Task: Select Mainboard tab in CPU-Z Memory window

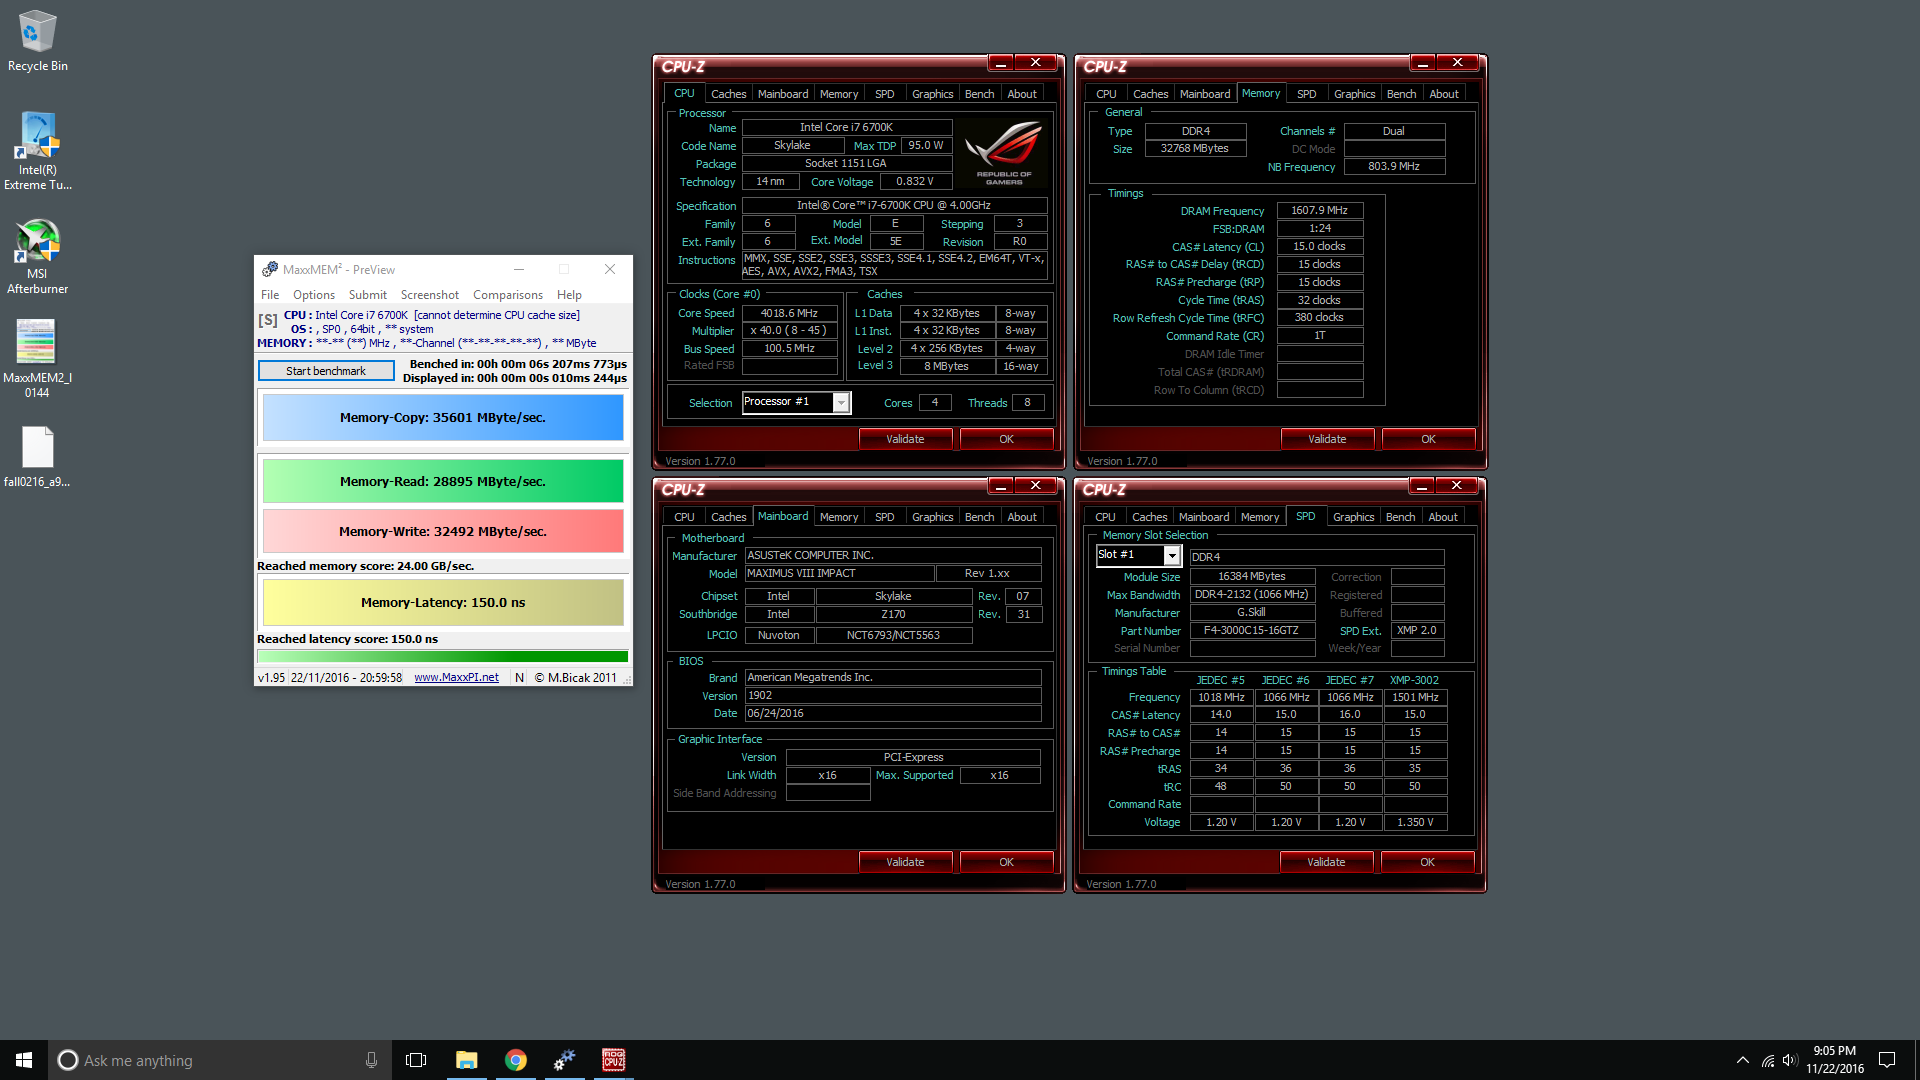Action: 1205,94
